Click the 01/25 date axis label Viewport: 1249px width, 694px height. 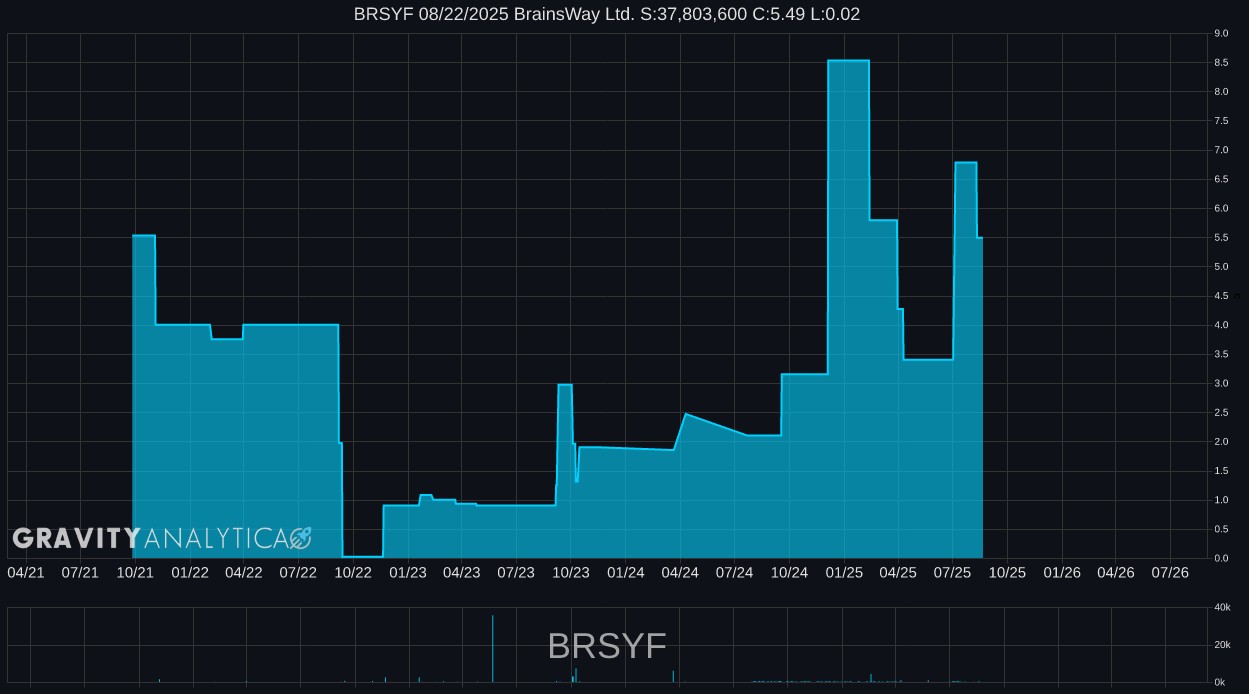845,572
